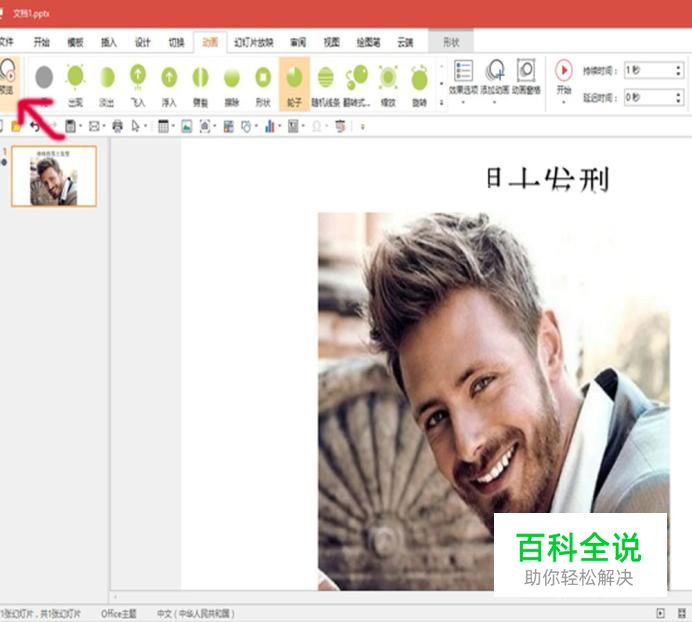Open the 模板 (Template) ribbon tab
The width and height of the screenshot is (692, 622).
tap(75, 42)
